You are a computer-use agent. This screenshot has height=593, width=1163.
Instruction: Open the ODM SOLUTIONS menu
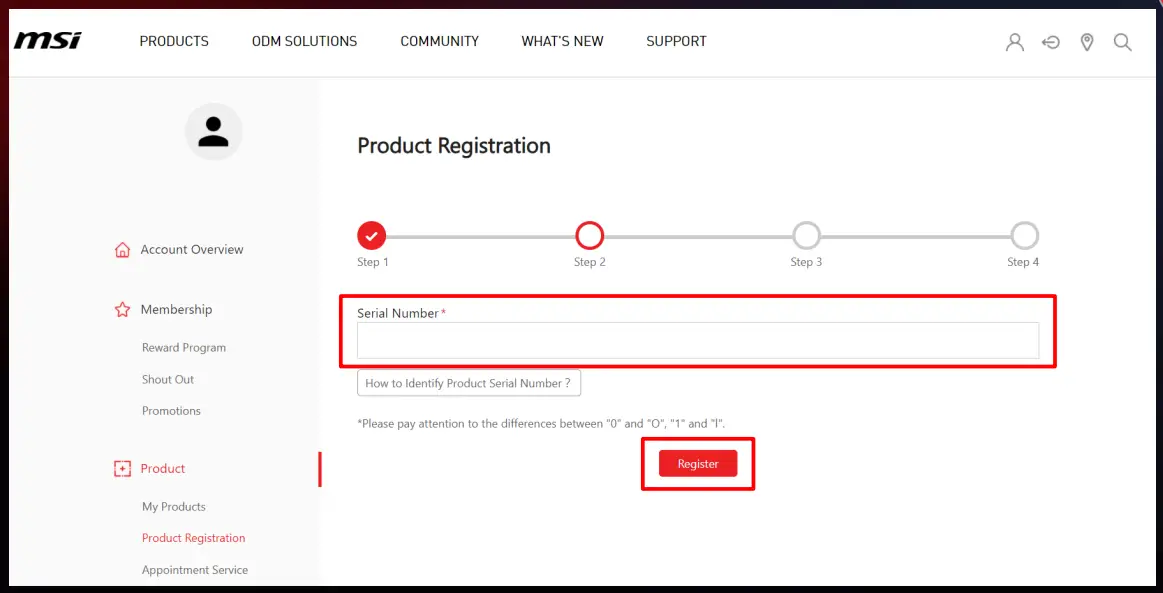304,41
